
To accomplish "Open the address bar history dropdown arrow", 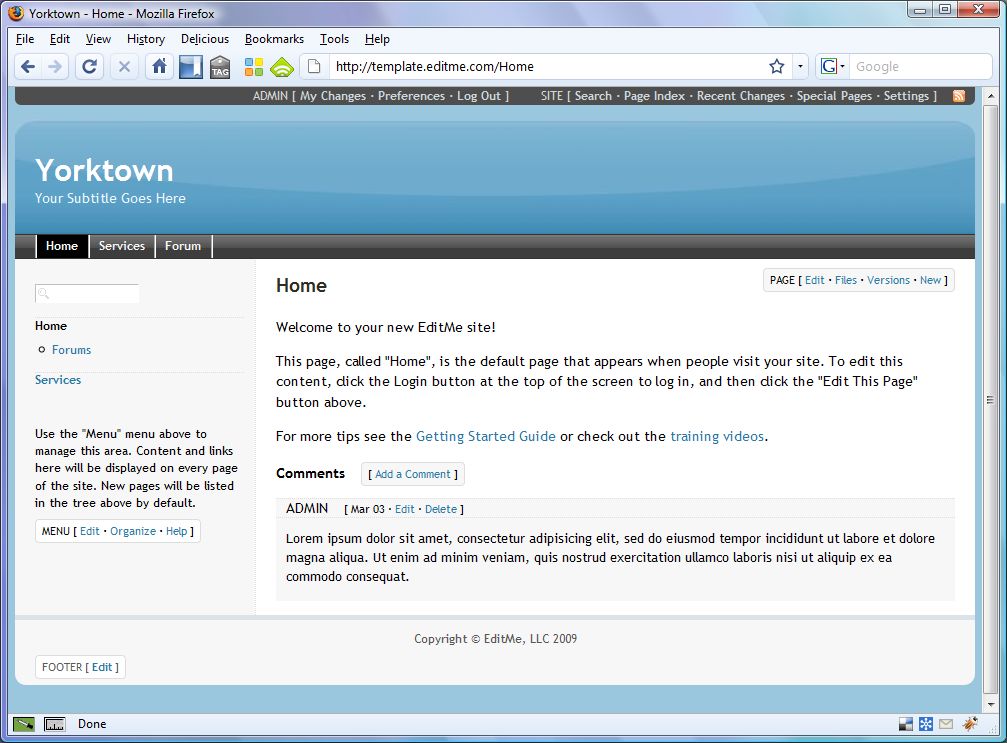I will [x=800, y=66].
